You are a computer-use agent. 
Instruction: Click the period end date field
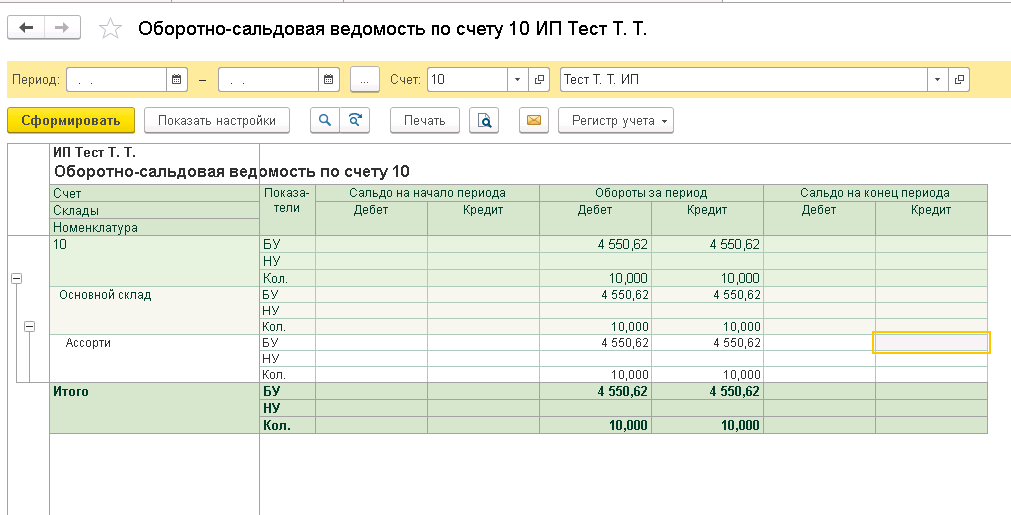[x=269, y=80]
